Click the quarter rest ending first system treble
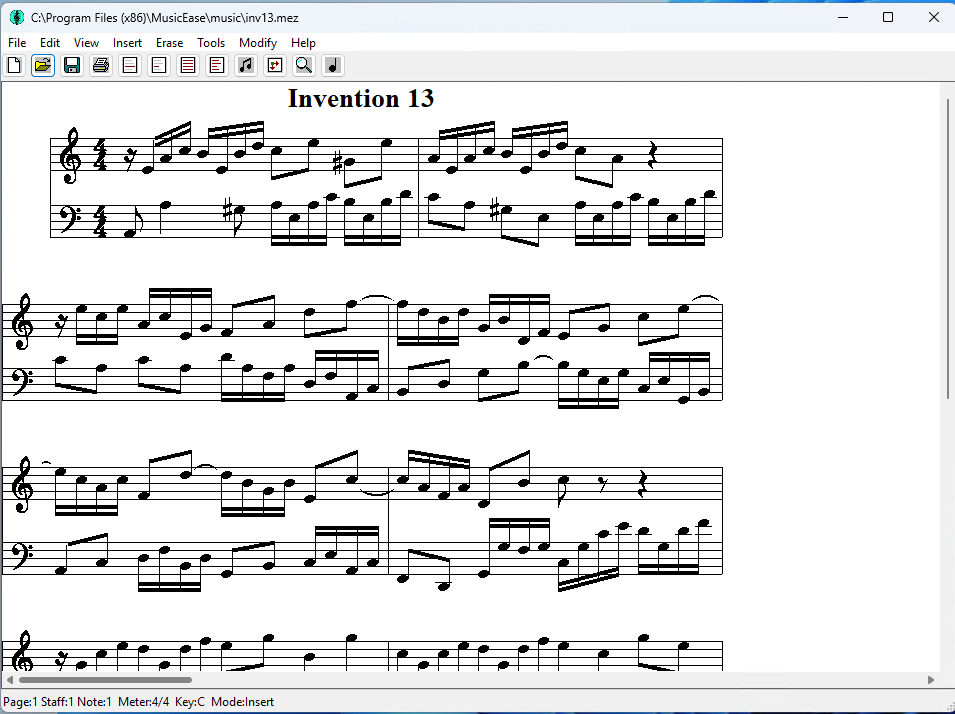Viewport: 955px width, 714px height. [652, 155]
